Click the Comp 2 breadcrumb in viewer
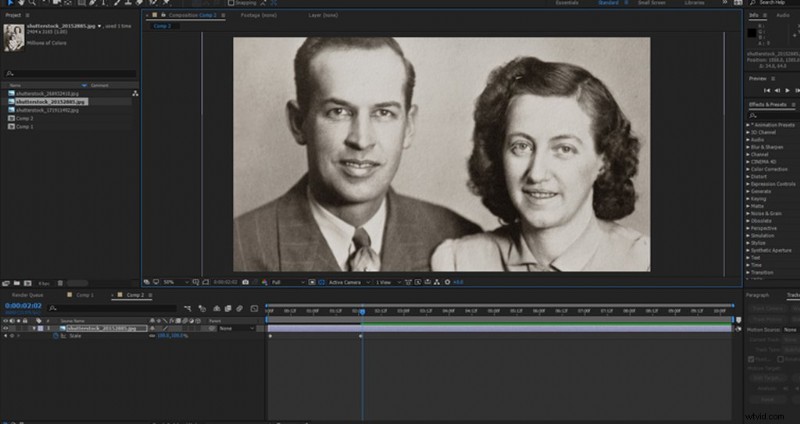Image resolution: width=800 pixels, height=424 pixels. pyautogui.click(x=162, y=26)
